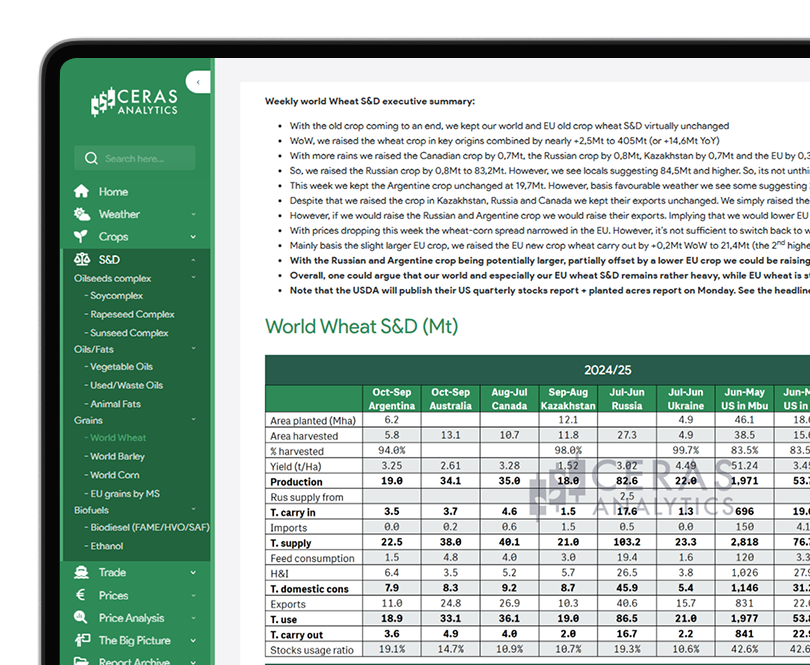This screenshot has height=665, width=810.
Task: Open The Big Picture menu item
Action: [x=134, y=641]
